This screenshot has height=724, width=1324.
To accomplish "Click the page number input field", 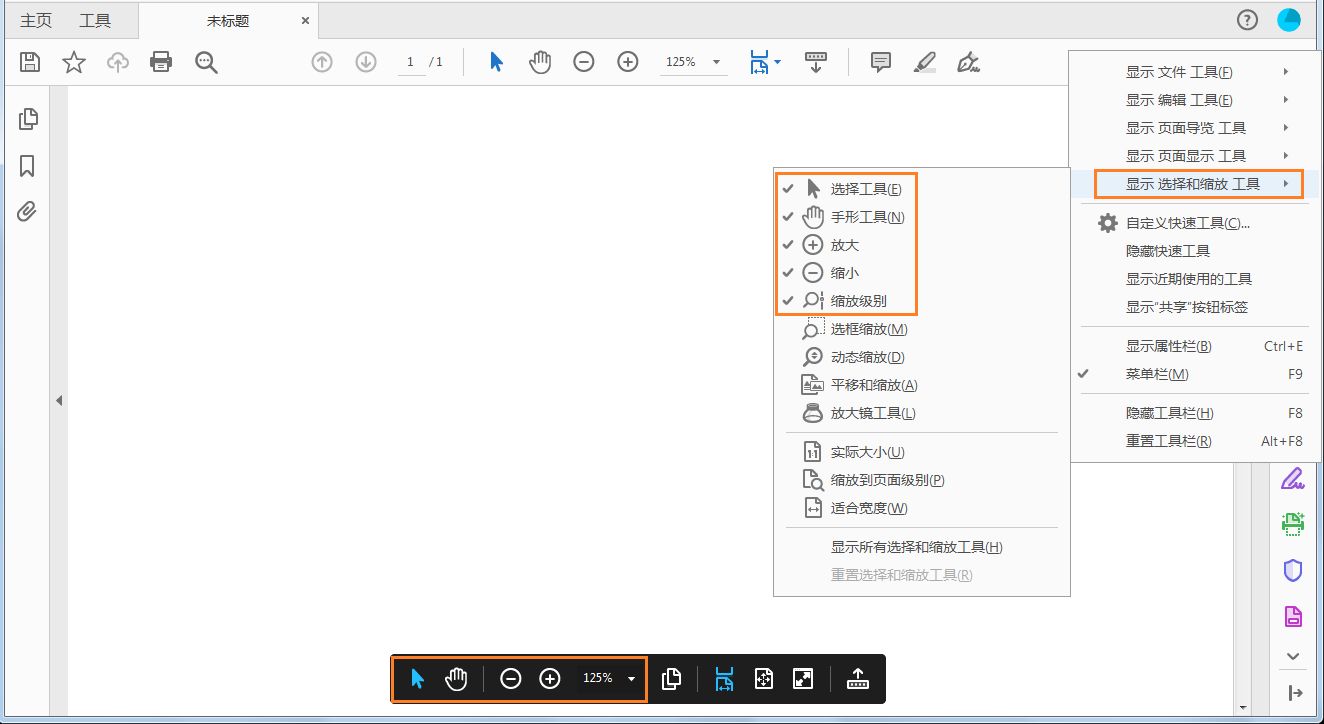I will tap(409, 61).
